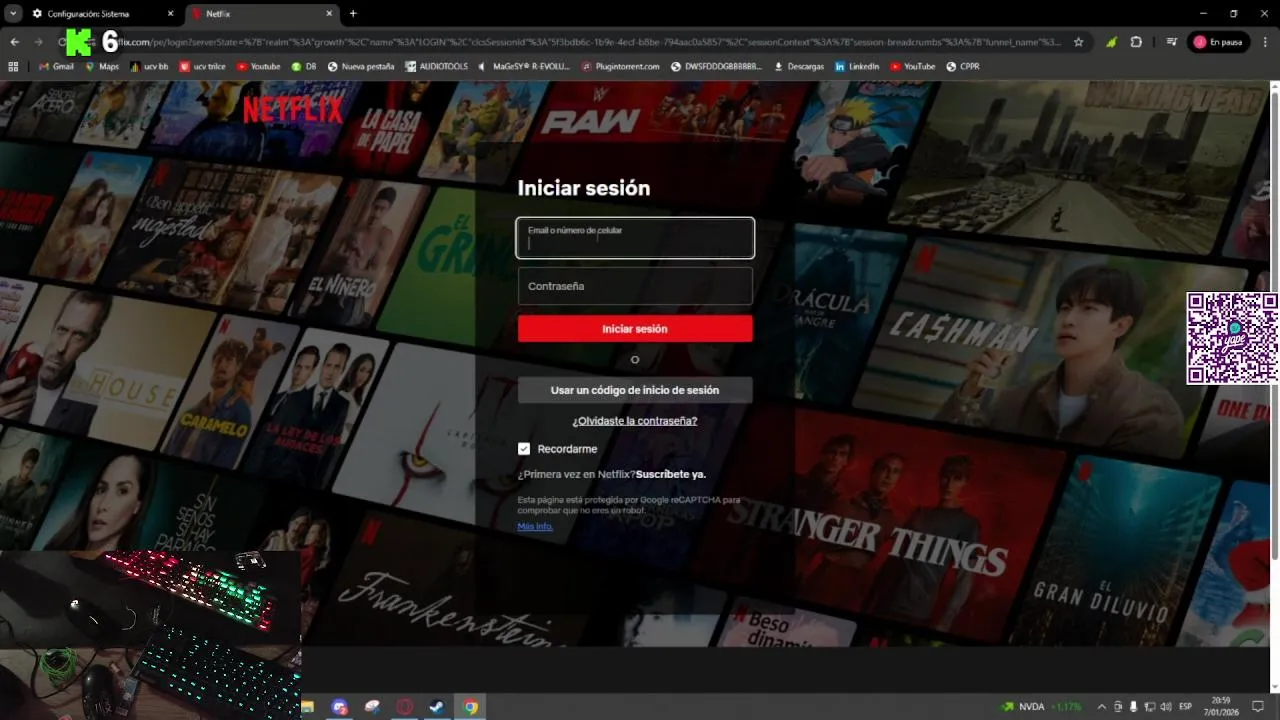Open the 'ucv bb' bookmark
1280x720 pixels.
coord(148,67)
